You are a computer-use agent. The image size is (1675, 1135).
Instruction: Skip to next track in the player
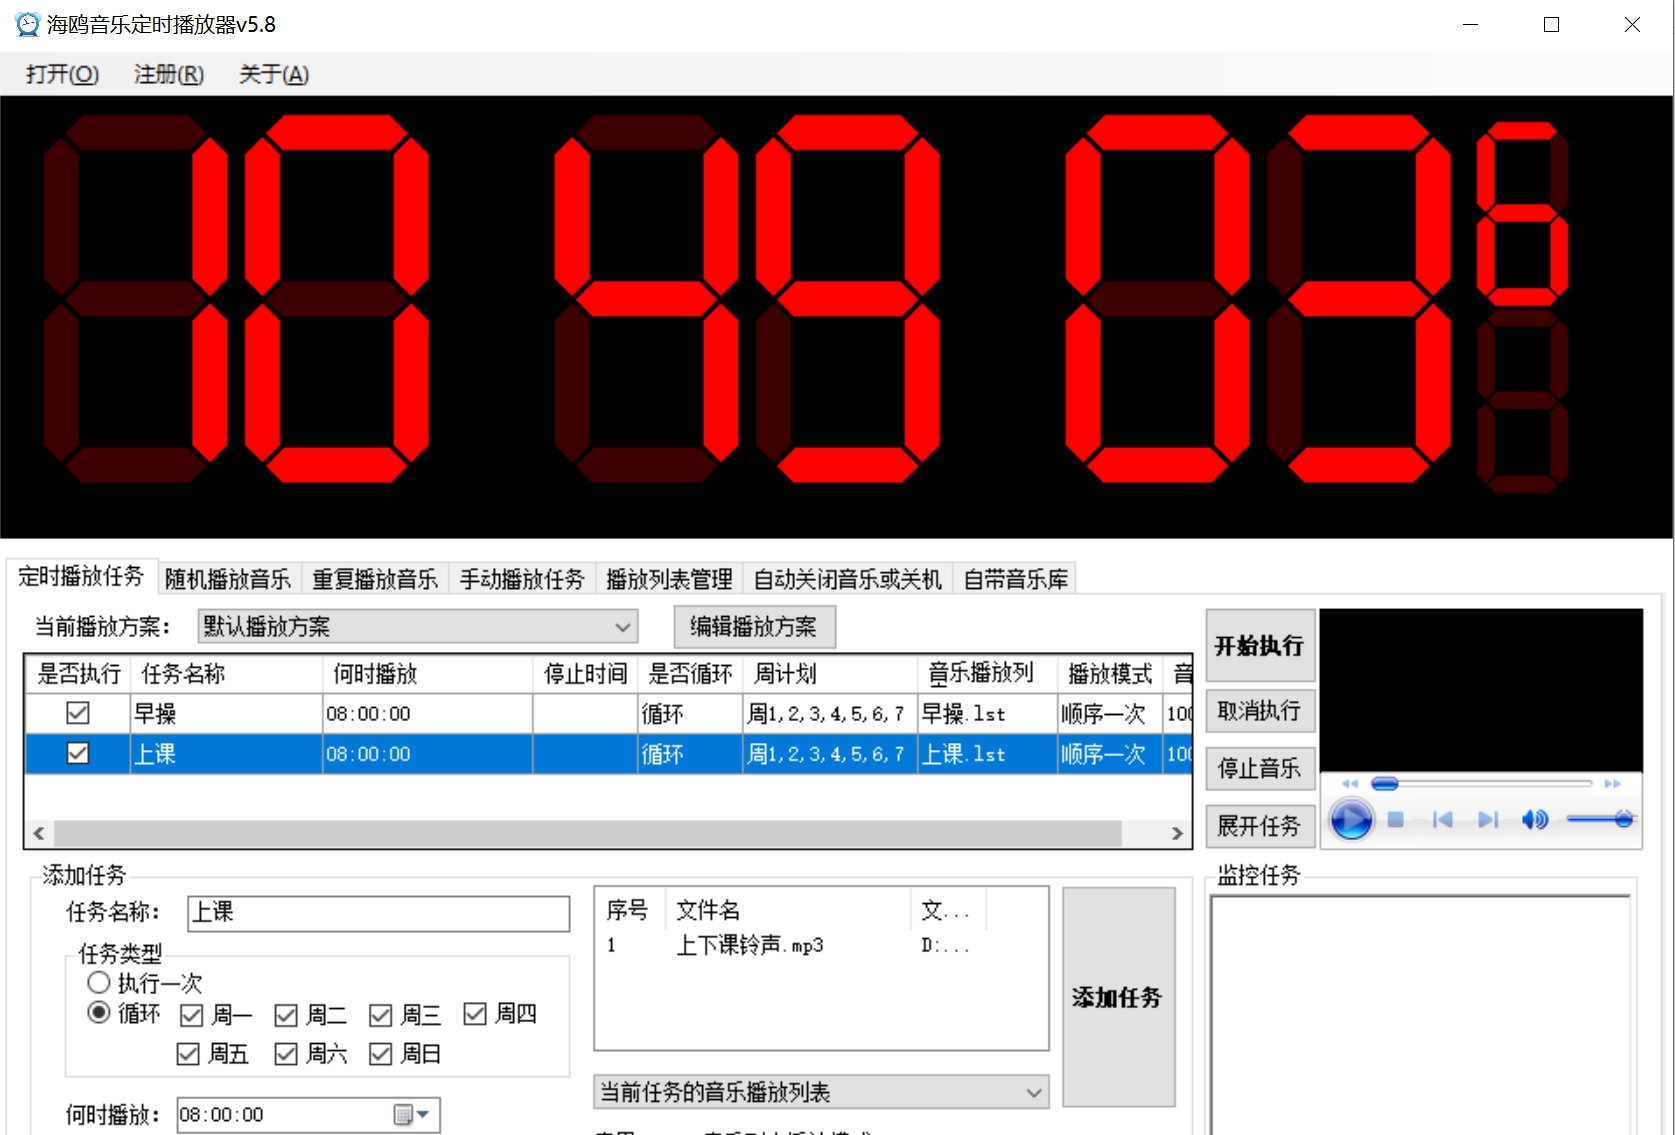(1488, 819)
